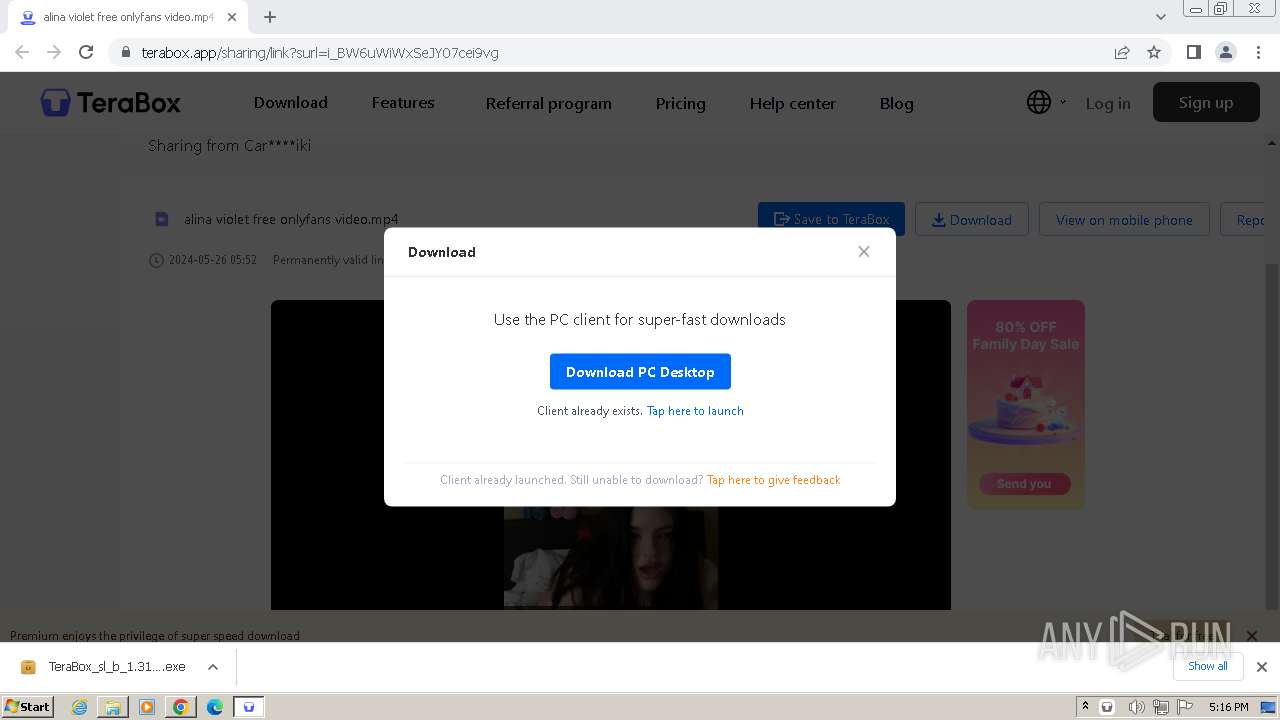Open Windows Media Player taskbar icon
Screen dimensions: 1280x720
[147, 707]
